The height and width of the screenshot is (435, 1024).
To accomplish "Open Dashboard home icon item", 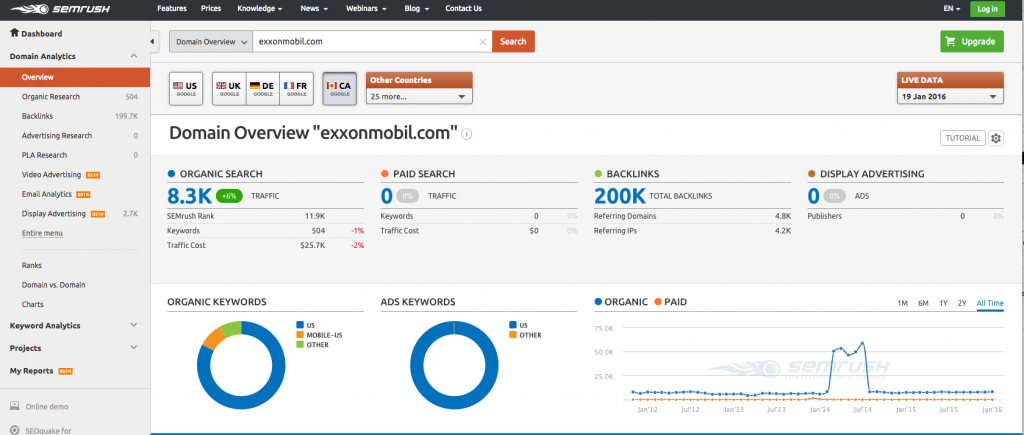I will [x=14, y=33].
